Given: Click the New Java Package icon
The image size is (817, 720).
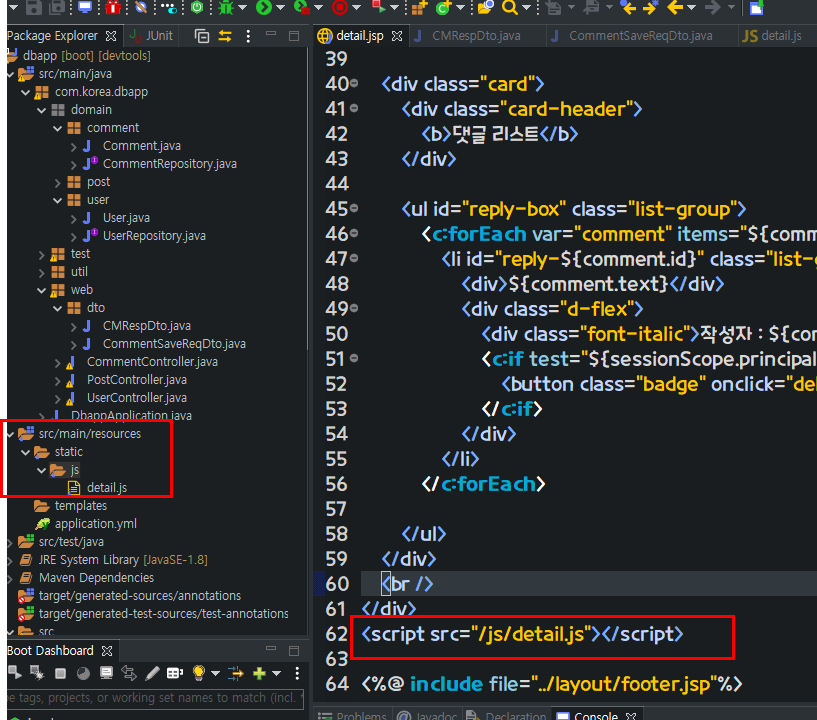Looking at the screenshot, I should 419,7.
